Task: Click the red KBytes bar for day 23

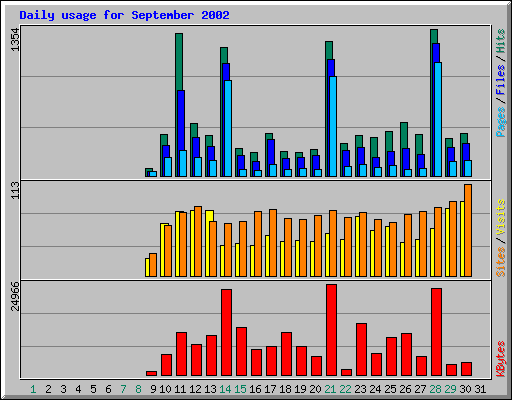Action: [362, 350]
